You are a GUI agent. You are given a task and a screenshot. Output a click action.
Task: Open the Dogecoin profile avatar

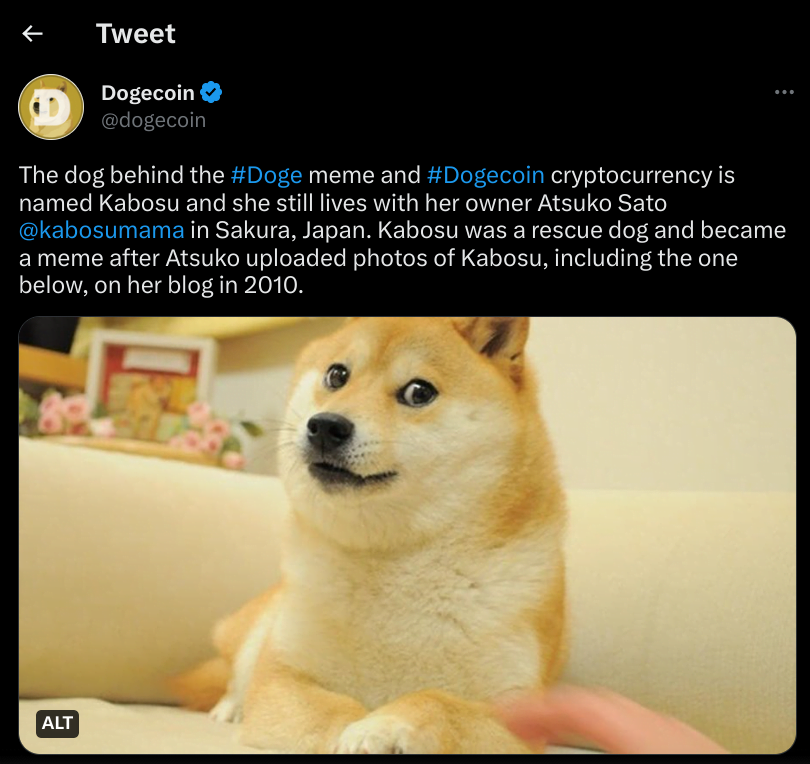(x=51, y=107)
